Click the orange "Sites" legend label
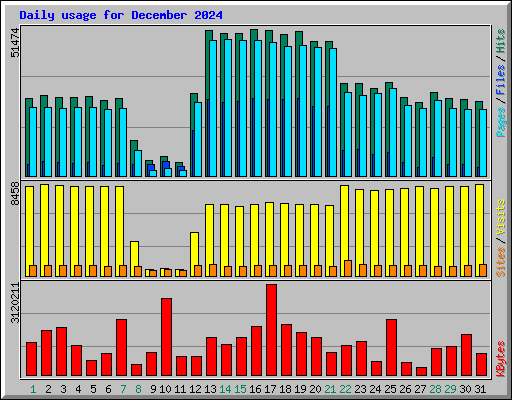Viewport: 512px width, 400px height. 500,262
